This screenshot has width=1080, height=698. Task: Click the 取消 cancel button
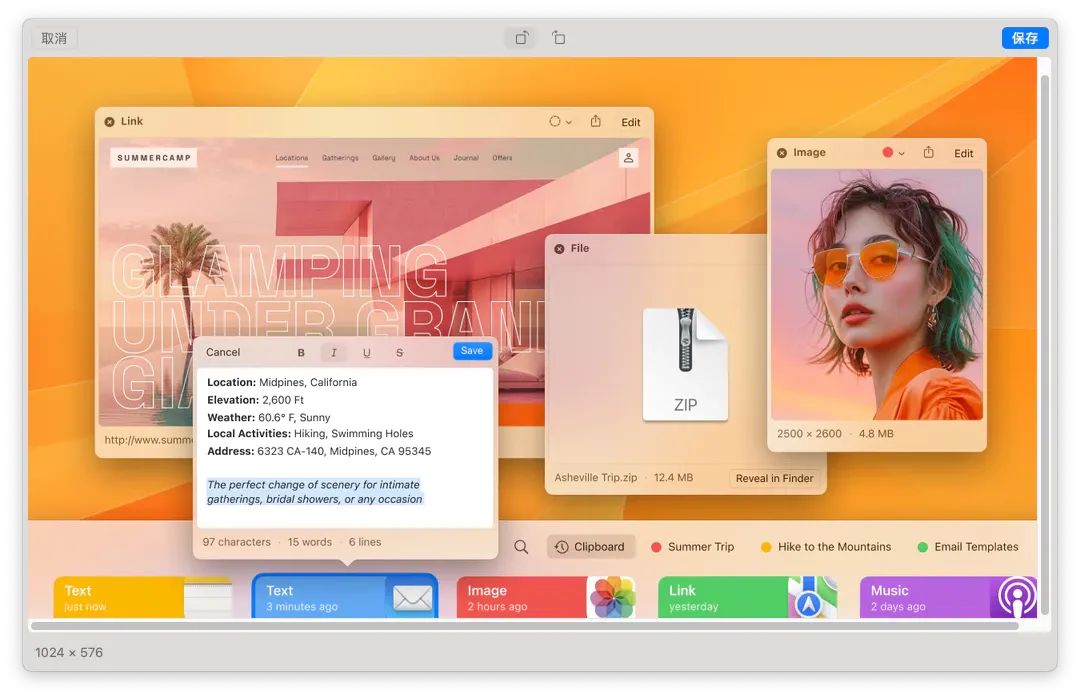54,38
